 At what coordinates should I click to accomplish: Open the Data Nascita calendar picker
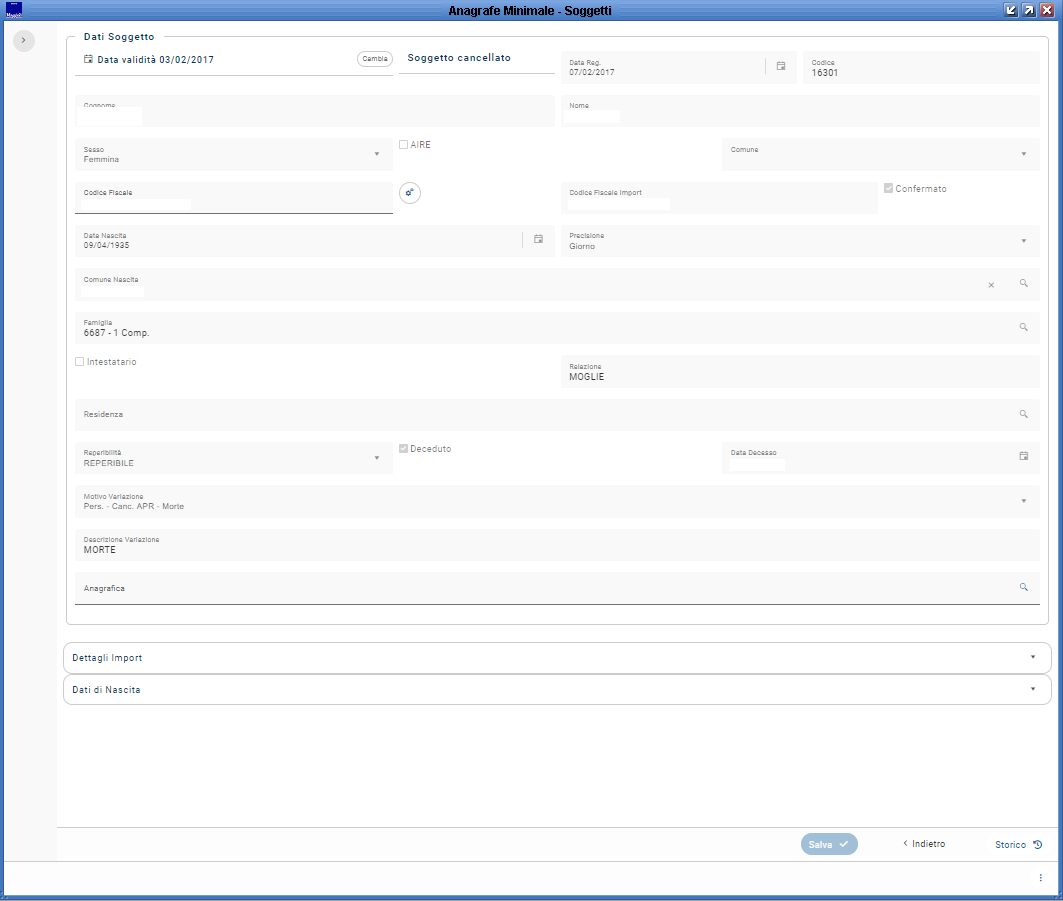[x=538, y=239]
